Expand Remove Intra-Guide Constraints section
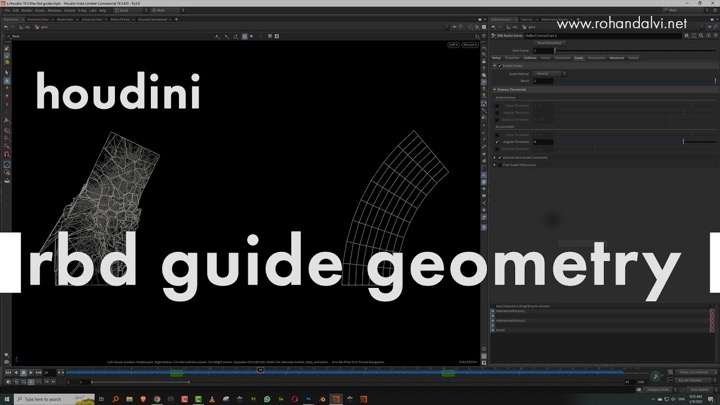The height and width of the screenshot is (405, 720). point(495,158)
